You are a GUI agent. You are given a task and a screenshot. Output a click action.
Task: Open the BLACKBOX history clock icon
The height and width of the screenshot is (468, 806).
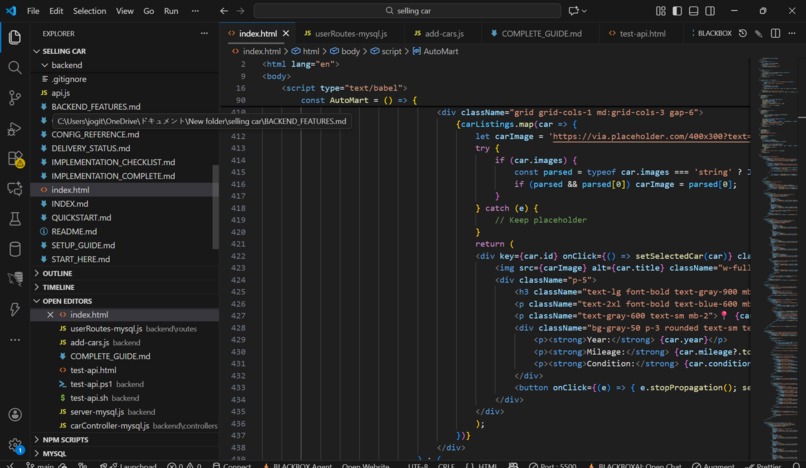click(x=743, y=33)
